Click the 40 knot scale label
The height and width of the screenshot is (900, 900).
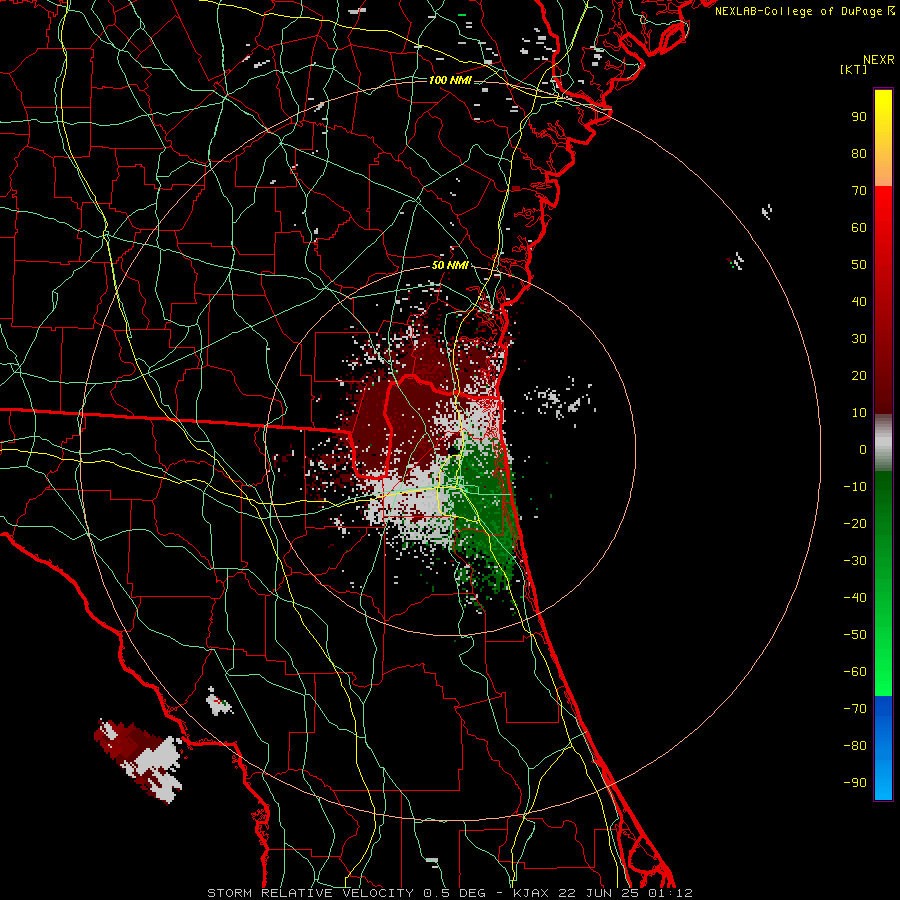click(859, 302)
